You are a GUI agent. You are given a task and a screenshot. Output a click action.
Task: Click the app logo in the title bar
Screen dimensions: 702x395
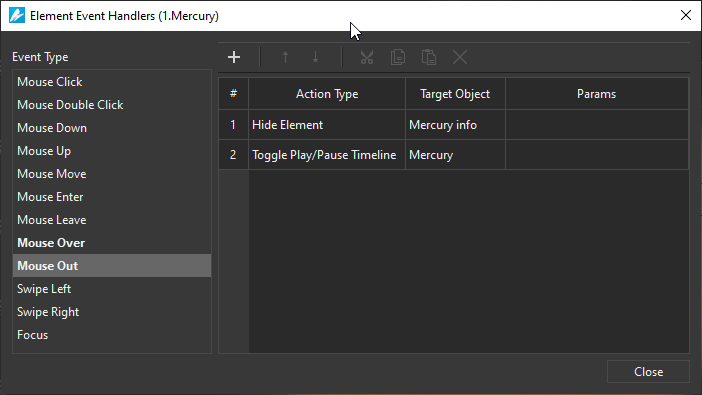17,16
